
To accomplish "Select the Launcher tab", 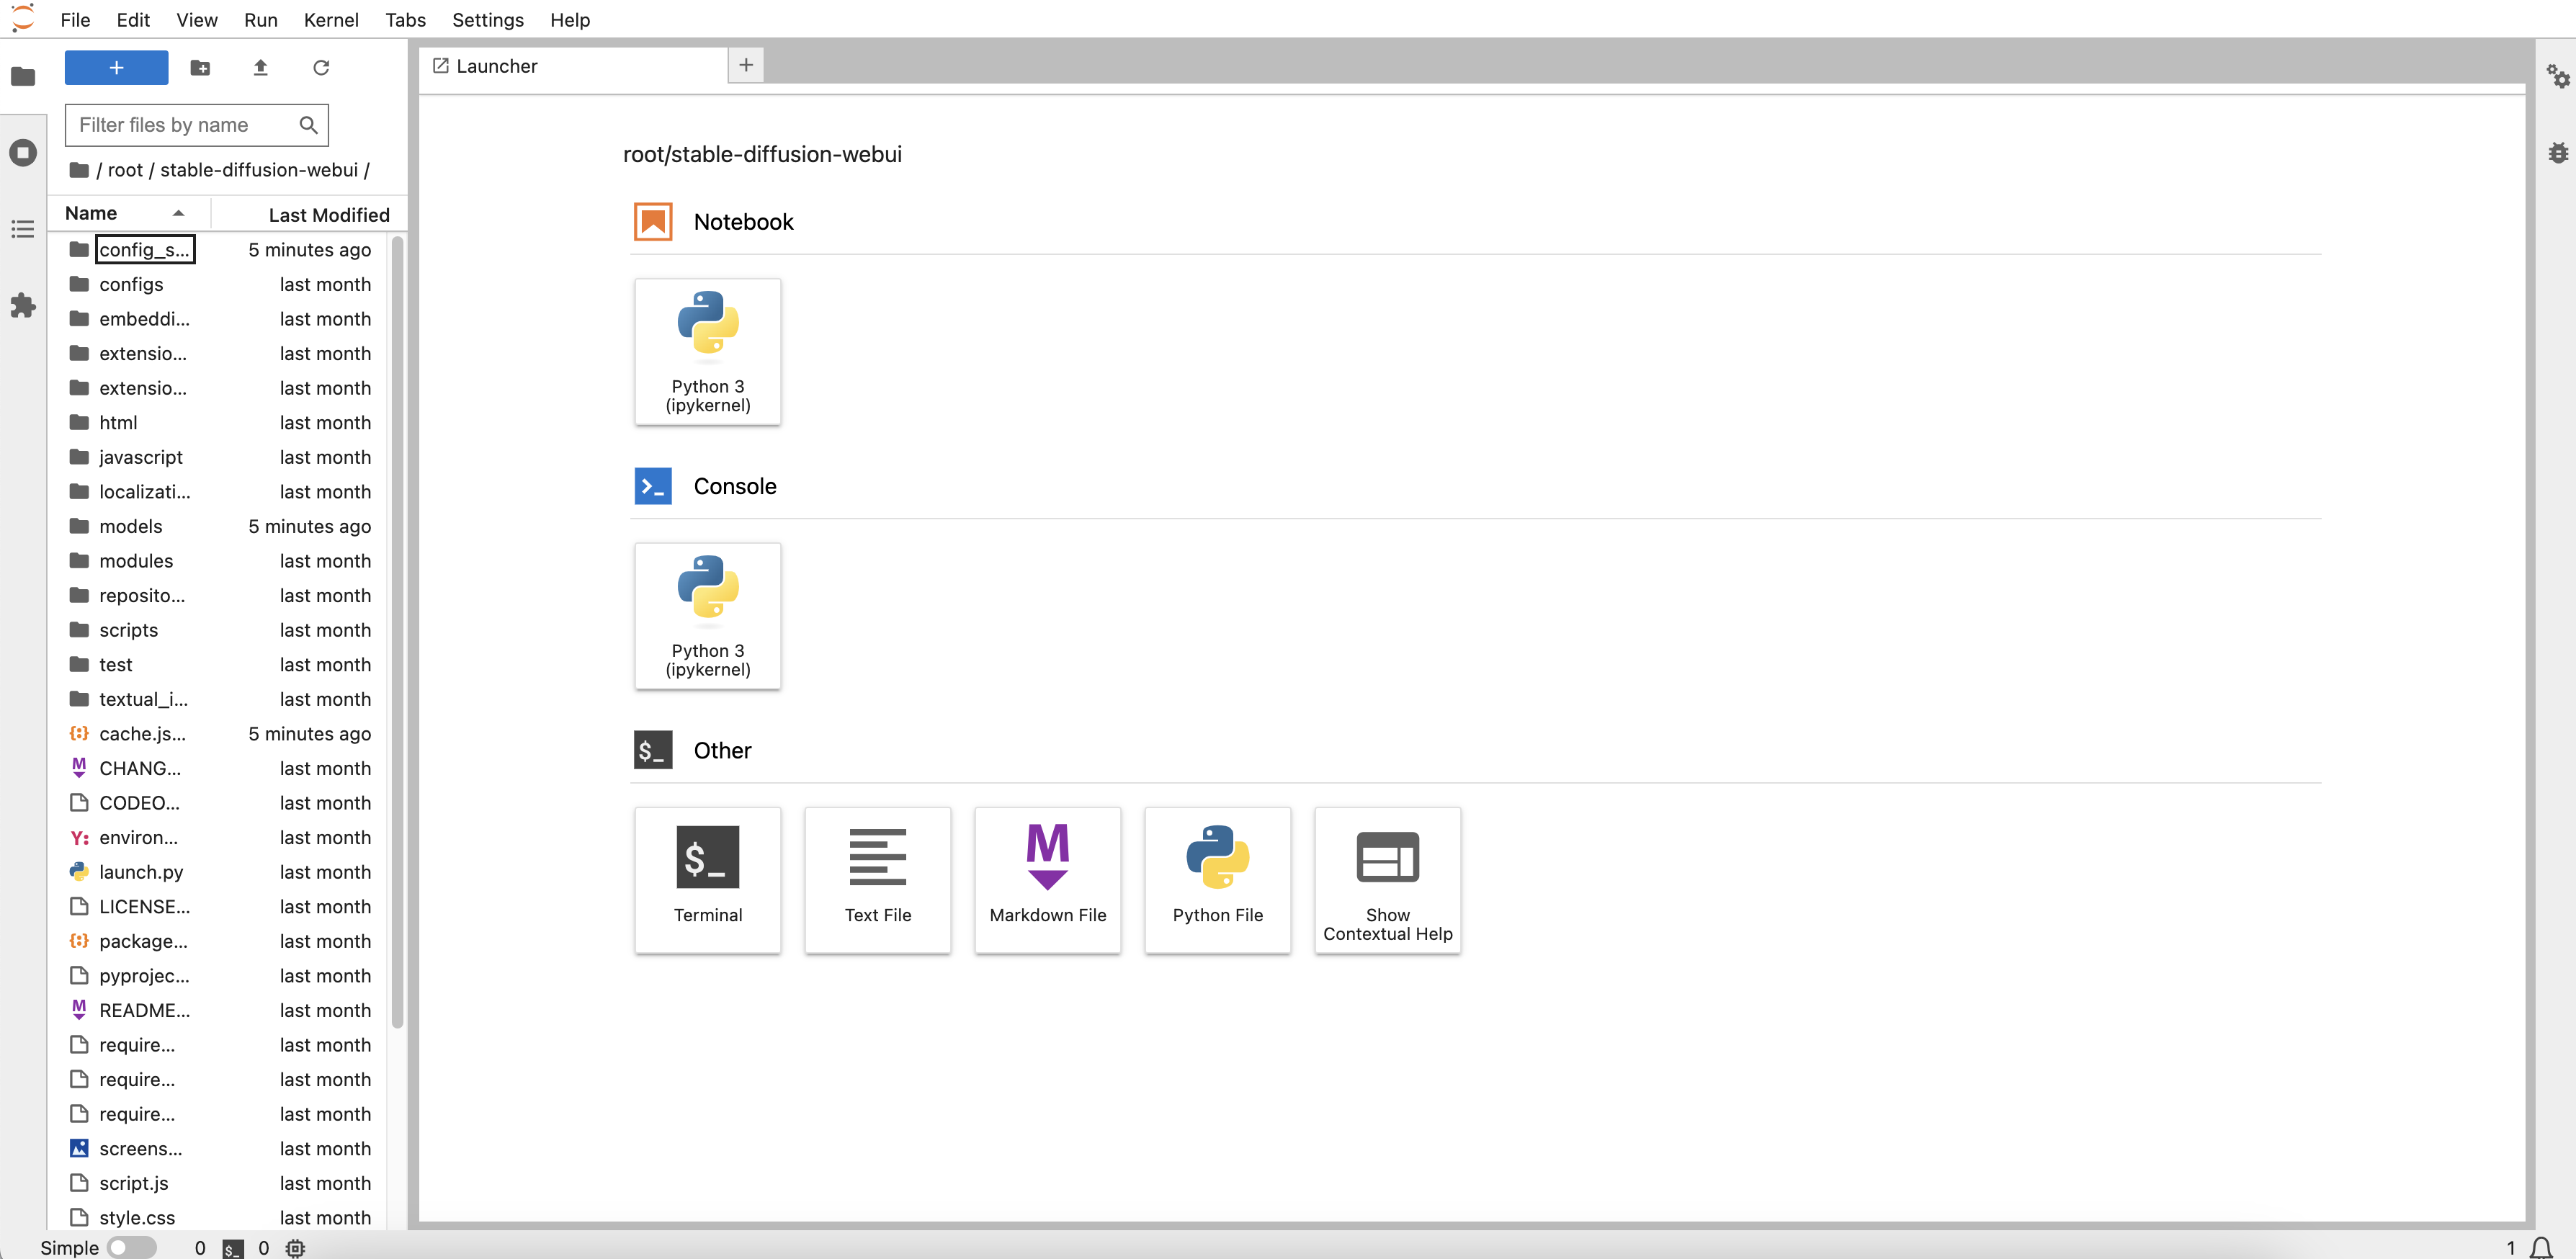I will pyautogui.click(x=573, y=66).
